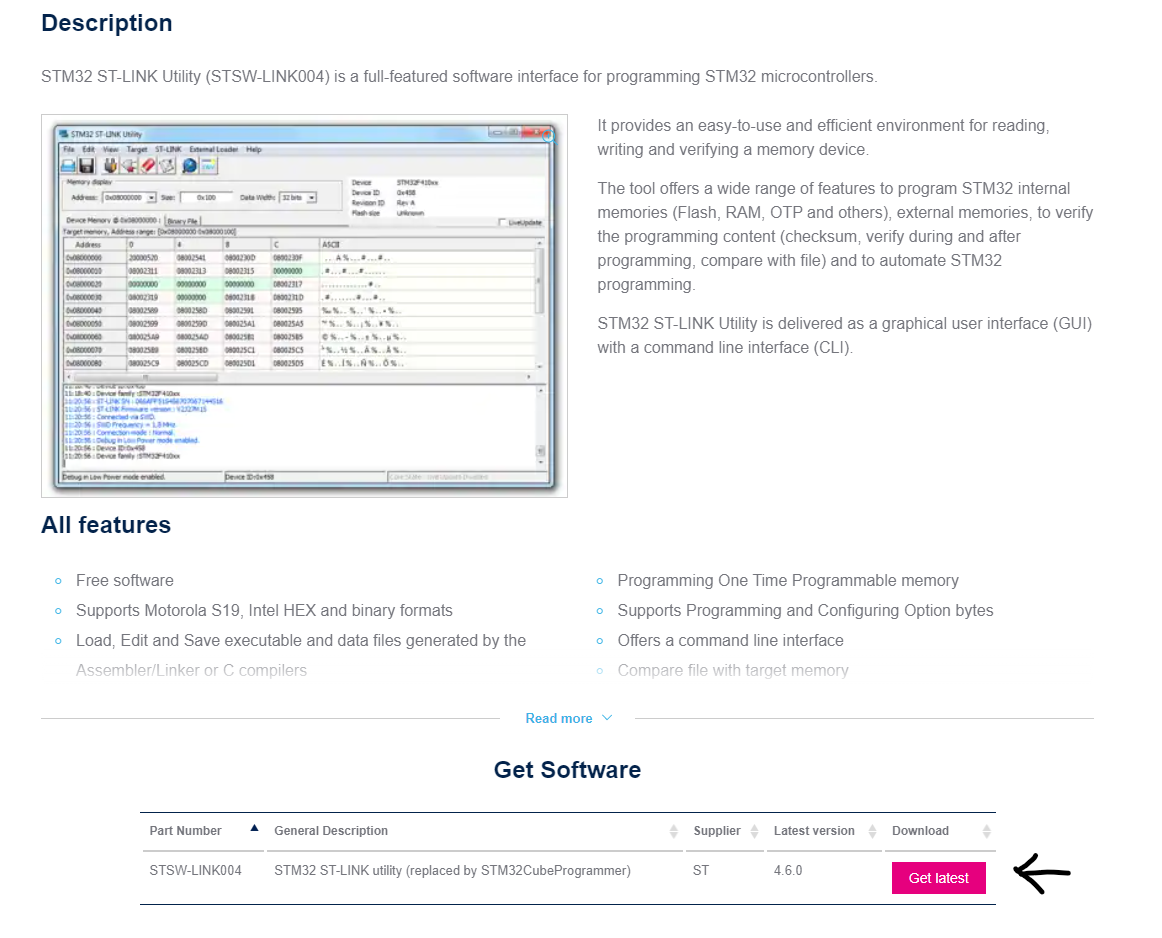Click paragraph about GUI and CLI delivery
Image resolution: width=1162 pixels, height=938 pixels.
[x=845, y=336]
